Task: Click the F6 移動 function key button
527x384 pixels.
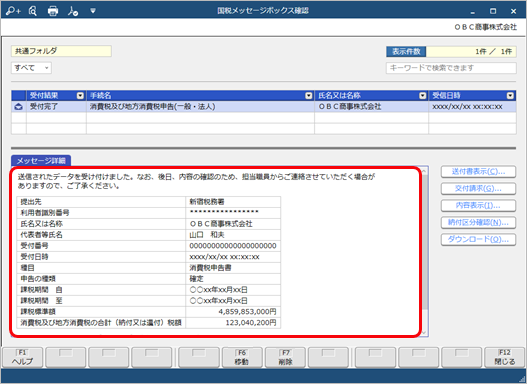Action: [x=242, y=357]
